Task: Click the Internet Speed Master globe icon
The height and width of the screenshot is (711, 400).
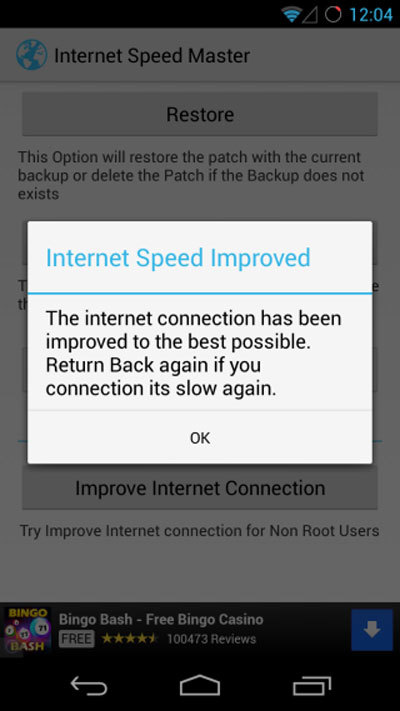Action: [32, 55]
